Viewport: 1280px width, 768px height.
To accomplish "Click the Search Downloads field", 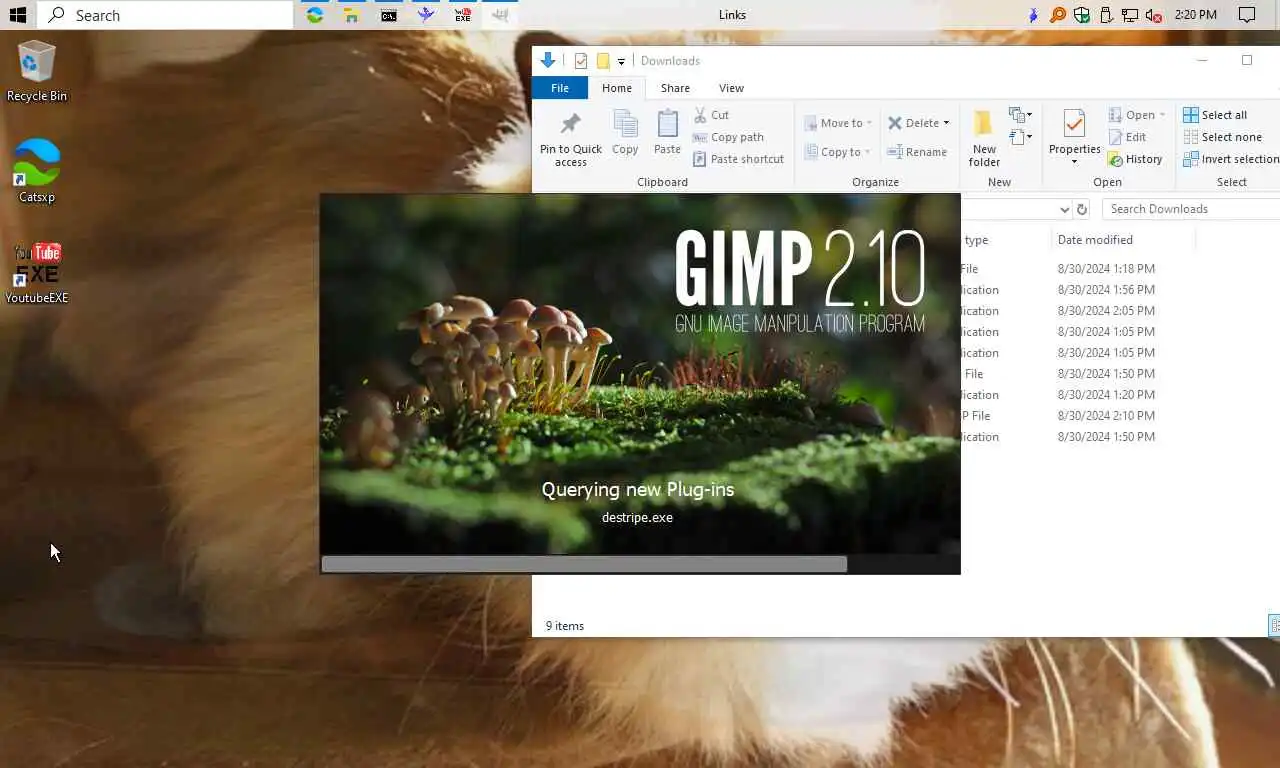I will [1191, 209].
